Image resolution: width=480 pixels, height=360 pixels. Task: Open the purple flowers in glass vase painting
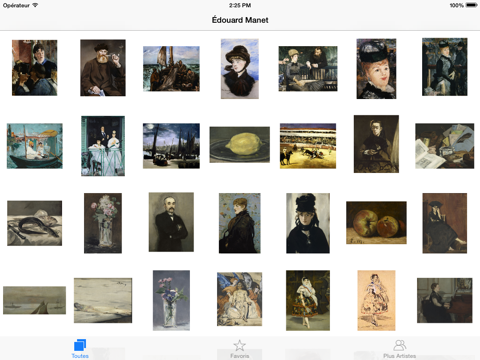(171, 300)
